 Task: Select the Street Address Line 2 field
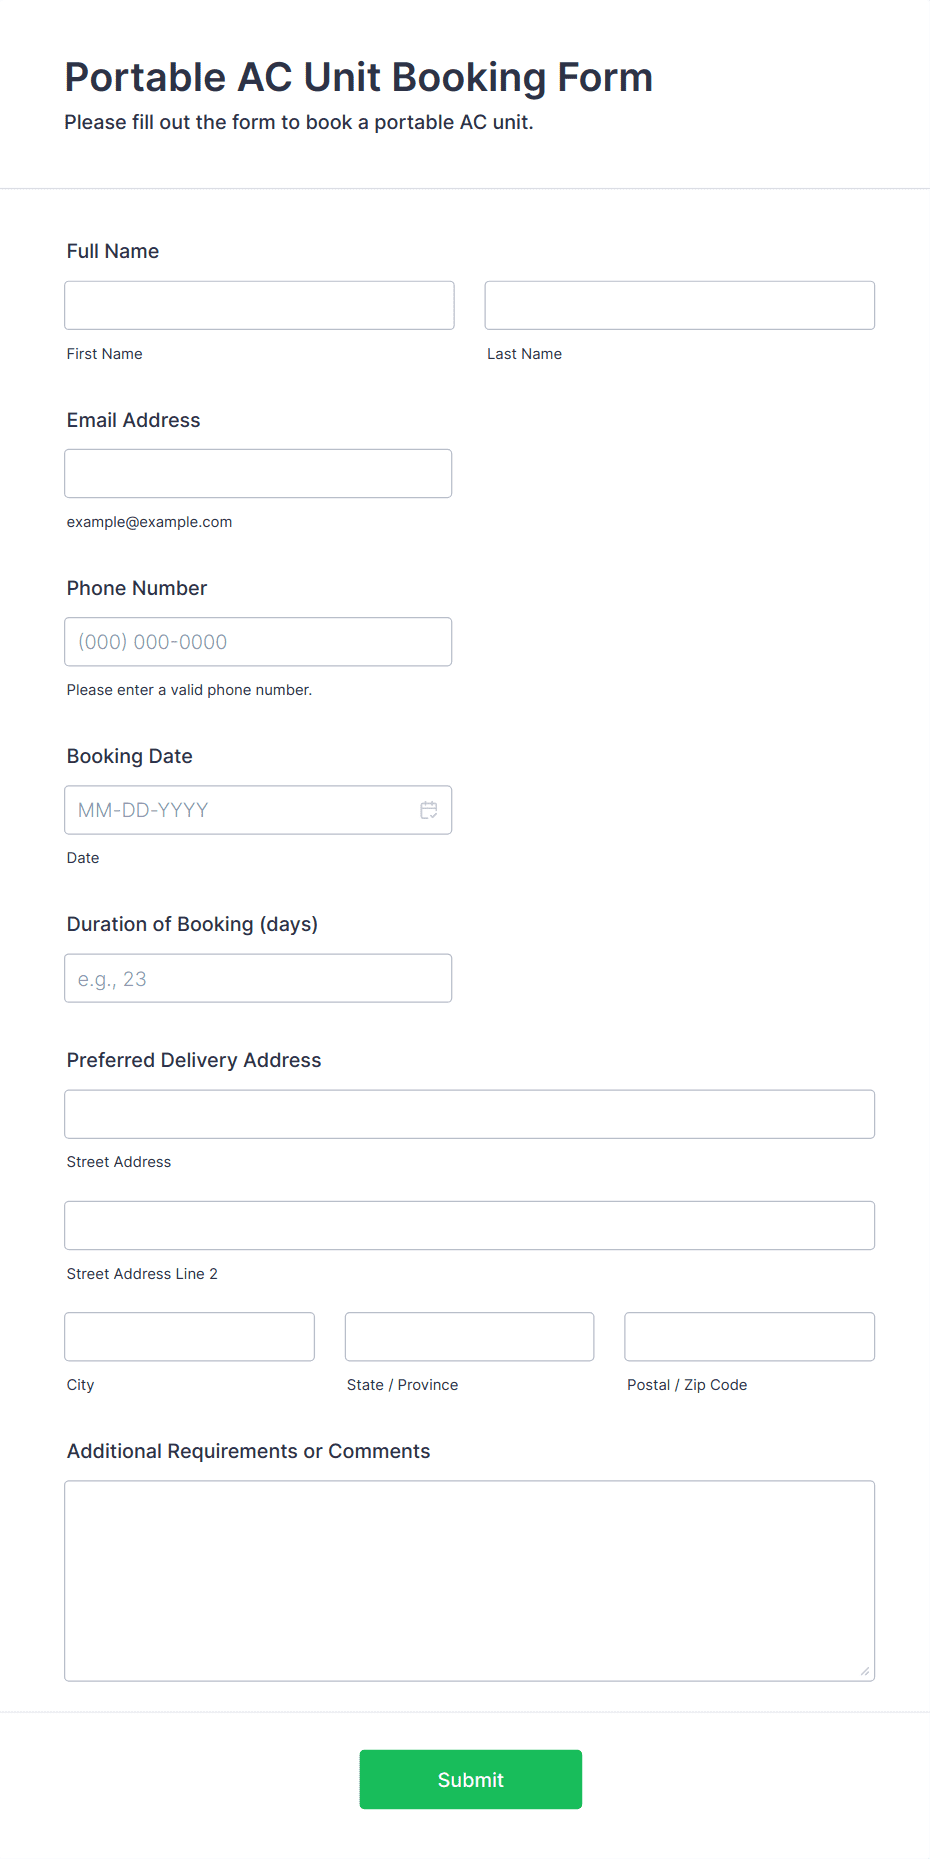click(x=469, y=1225)
